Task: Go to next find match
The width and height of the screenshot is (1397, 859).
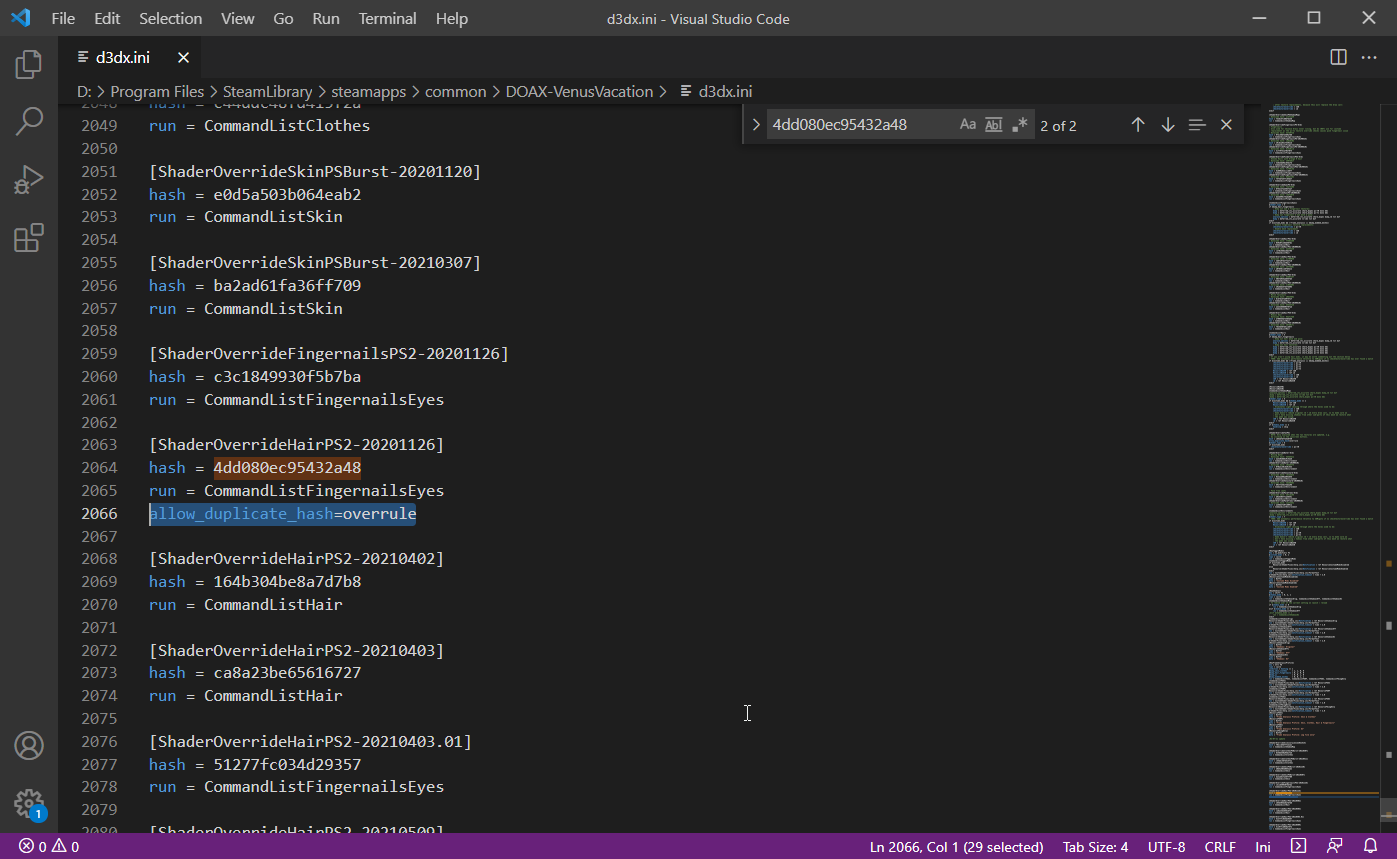Action: pyautogui.click(x=1167, y=125)
